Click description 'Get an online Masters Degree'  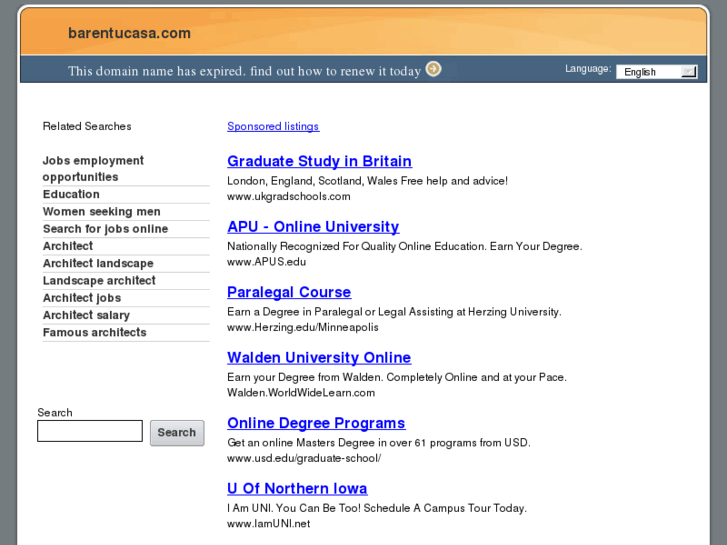pyautogui.click(x=379, y=442)
